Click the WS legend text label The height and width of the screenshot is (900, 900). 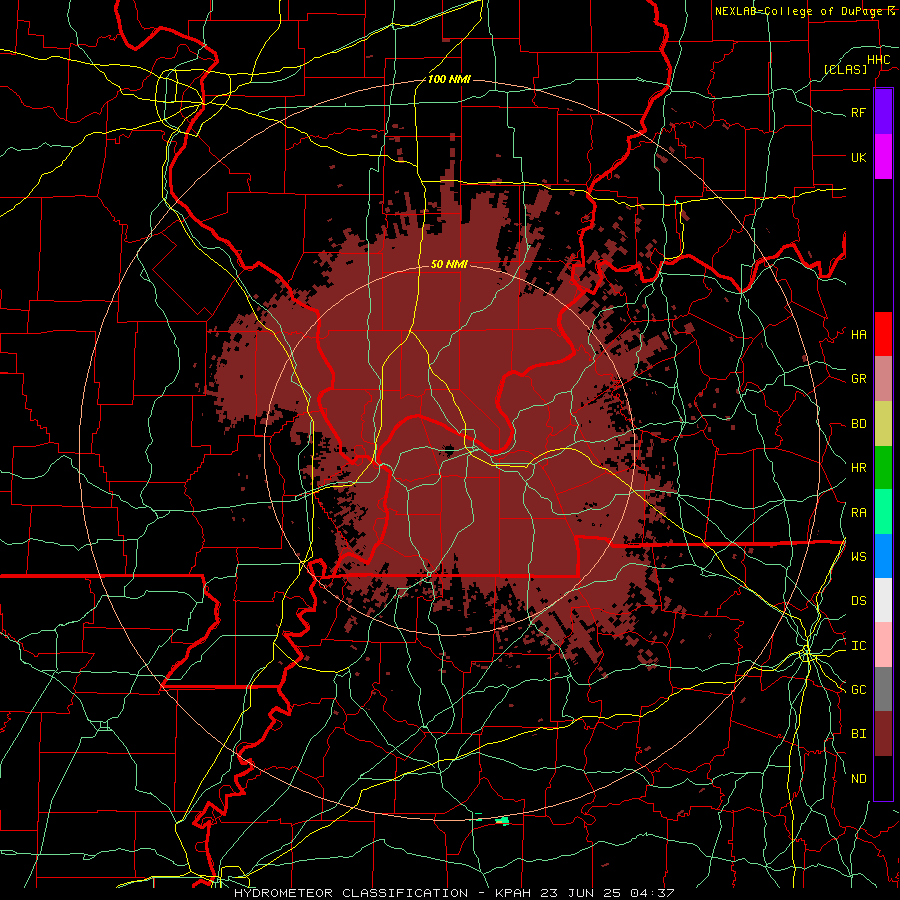click(x=859, y=557)
